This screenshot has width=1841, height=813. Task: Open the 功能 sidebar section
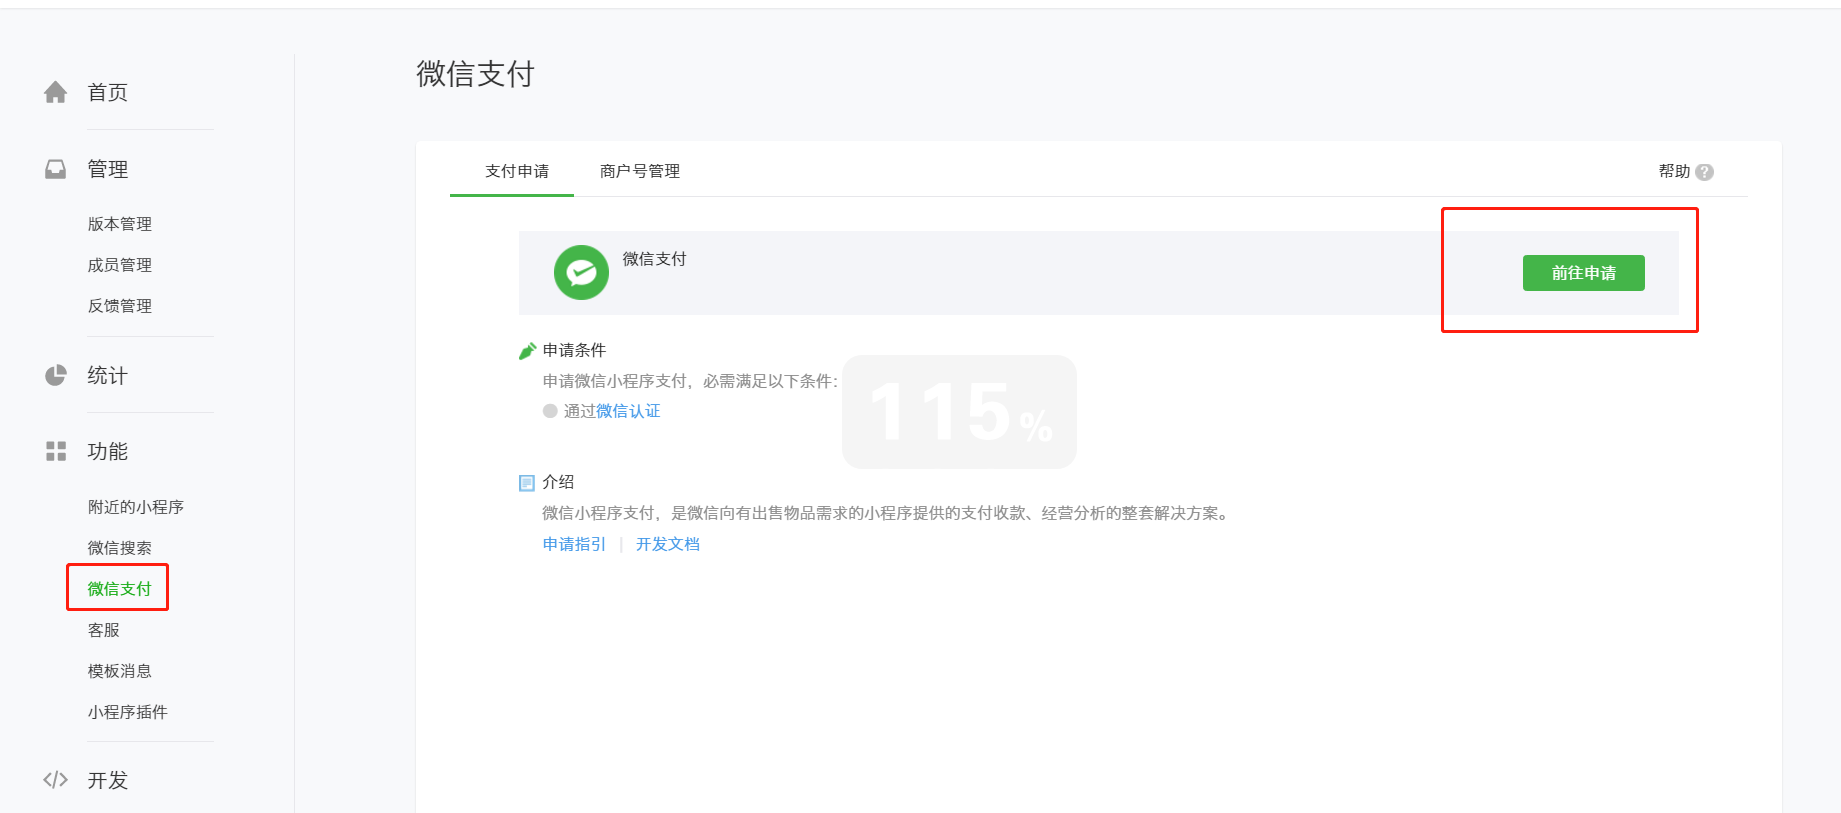coord(108,451)
